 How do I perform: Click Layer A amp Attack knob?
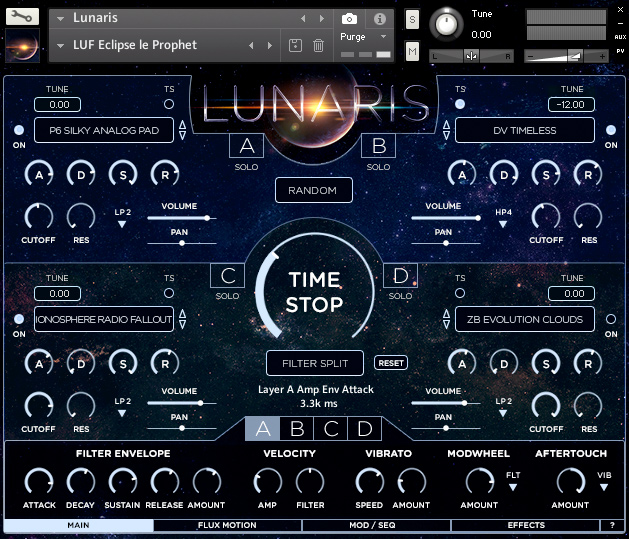(39, 174)
